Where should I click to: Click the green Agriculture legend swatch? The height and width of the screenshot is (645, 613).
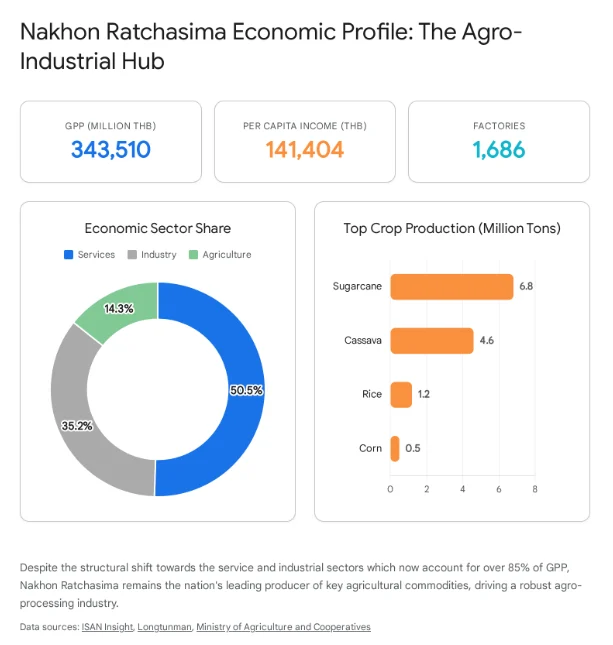tap(193, 255)
